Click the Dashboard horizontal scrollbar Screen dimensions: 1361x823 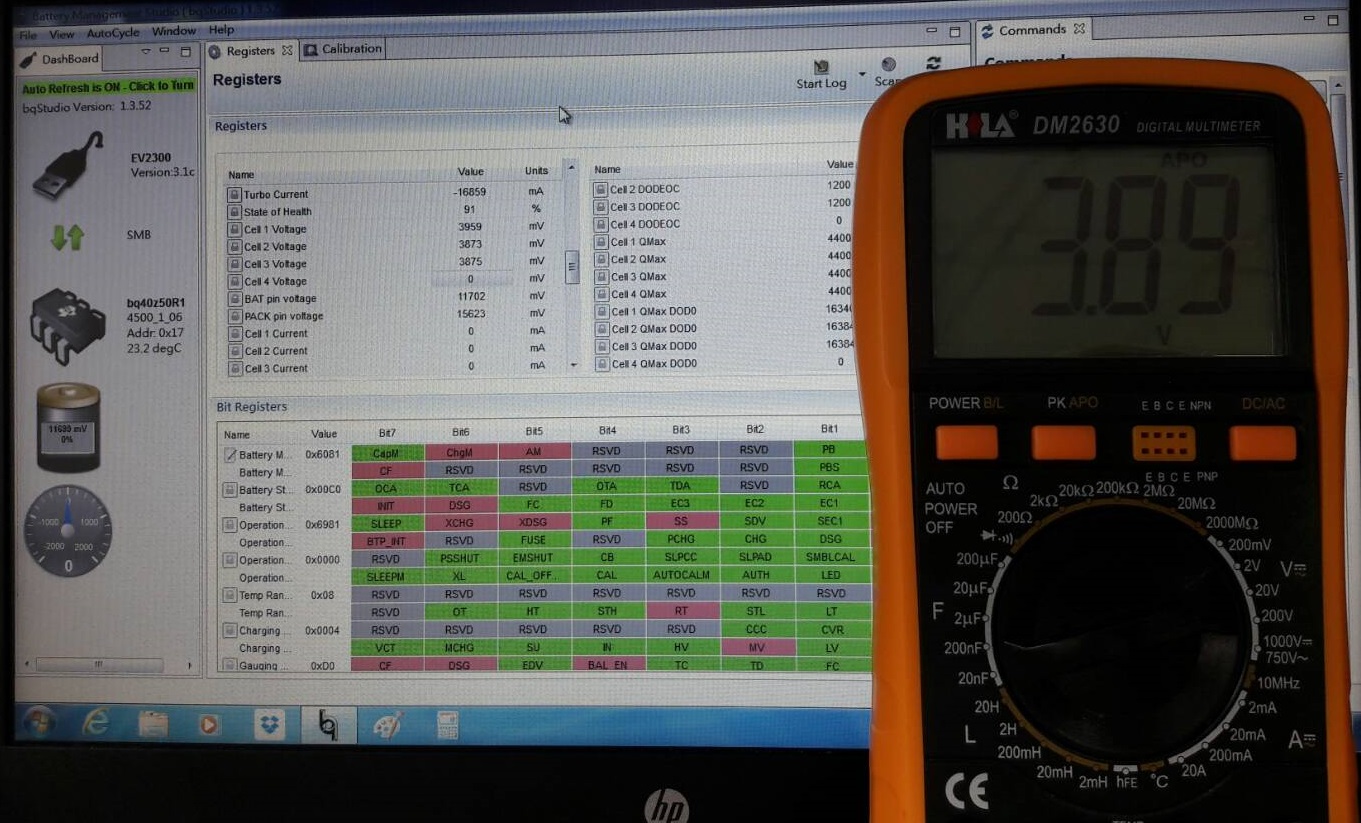click(100, 665)
